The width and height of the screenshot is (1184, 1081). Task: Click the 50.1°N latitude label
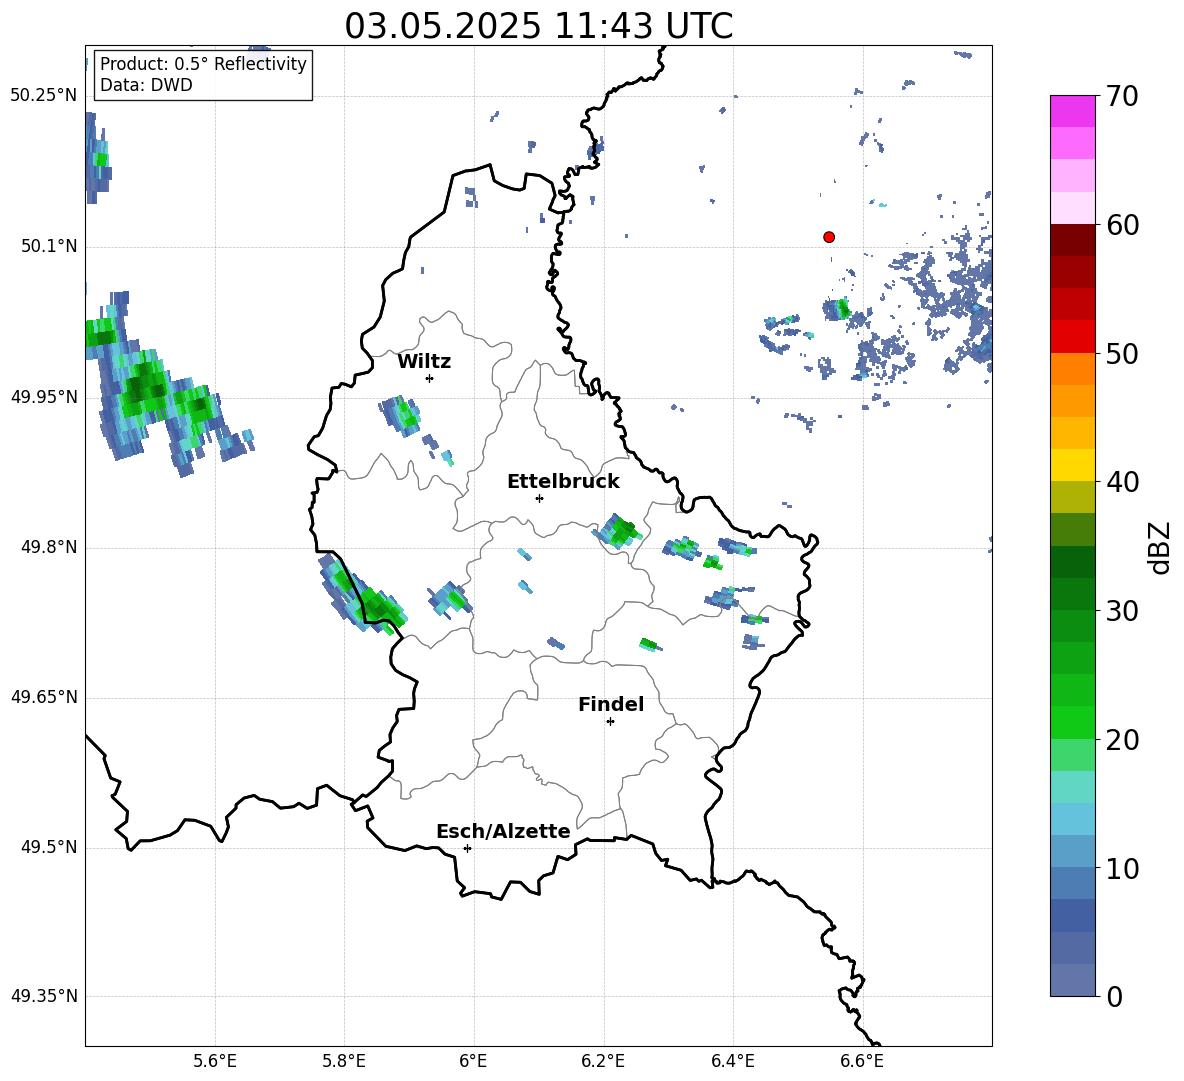pyautogui.click(x=49, y=246)
